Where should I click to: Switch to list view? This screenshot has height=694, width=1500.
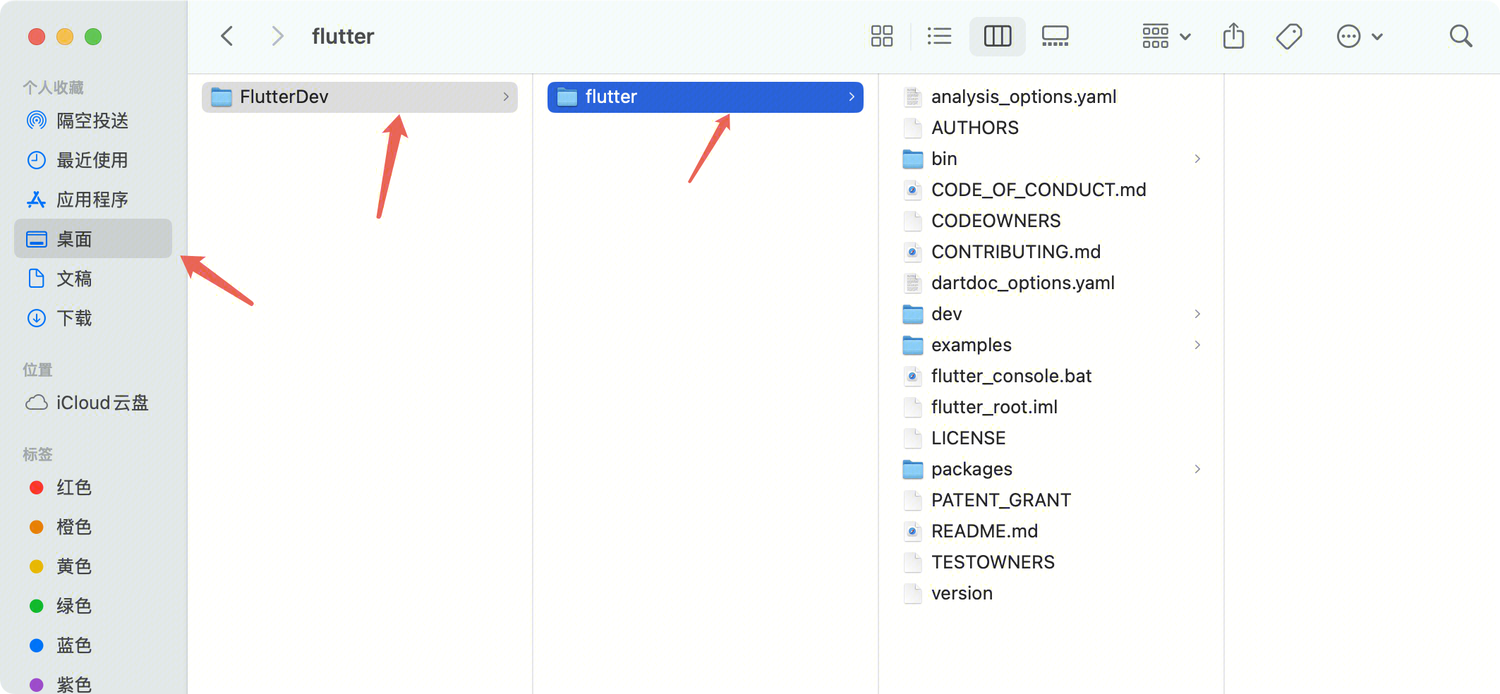coord(939,37)
